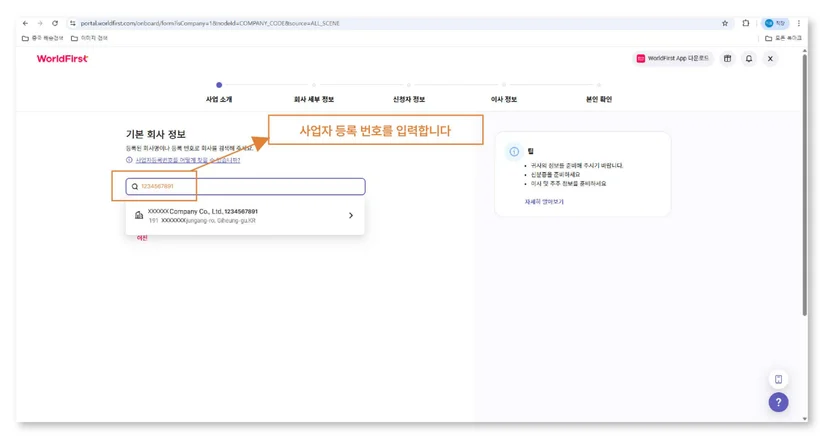Click the info icon beside the registration help link
828x440 pixels.
[x=129, y=160]
